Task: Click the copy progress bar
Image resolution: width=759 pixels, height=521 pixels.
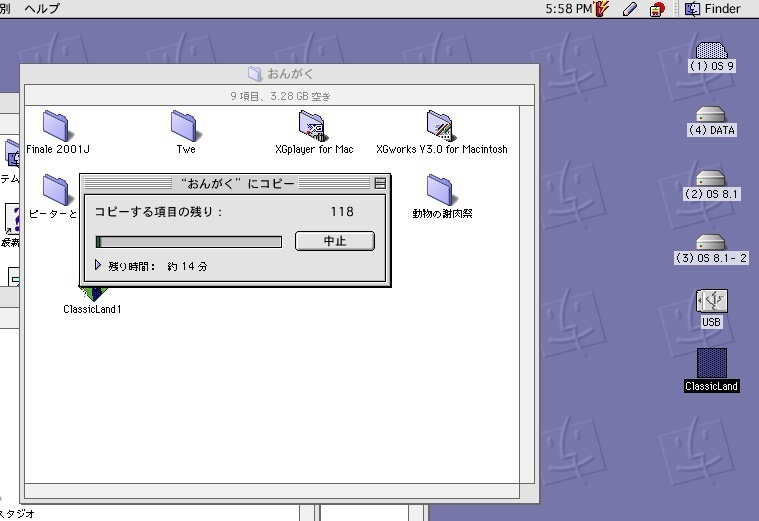Action: point(189,242)
